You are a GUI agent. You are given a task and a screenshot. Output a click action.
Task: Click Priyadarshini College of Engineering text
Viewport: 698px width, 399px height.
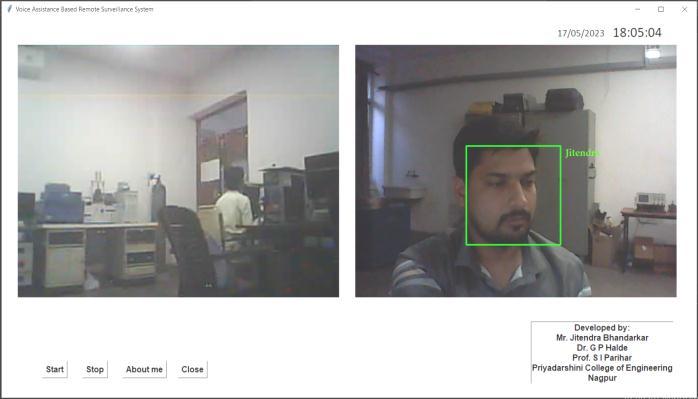click(x=602, y=368)
